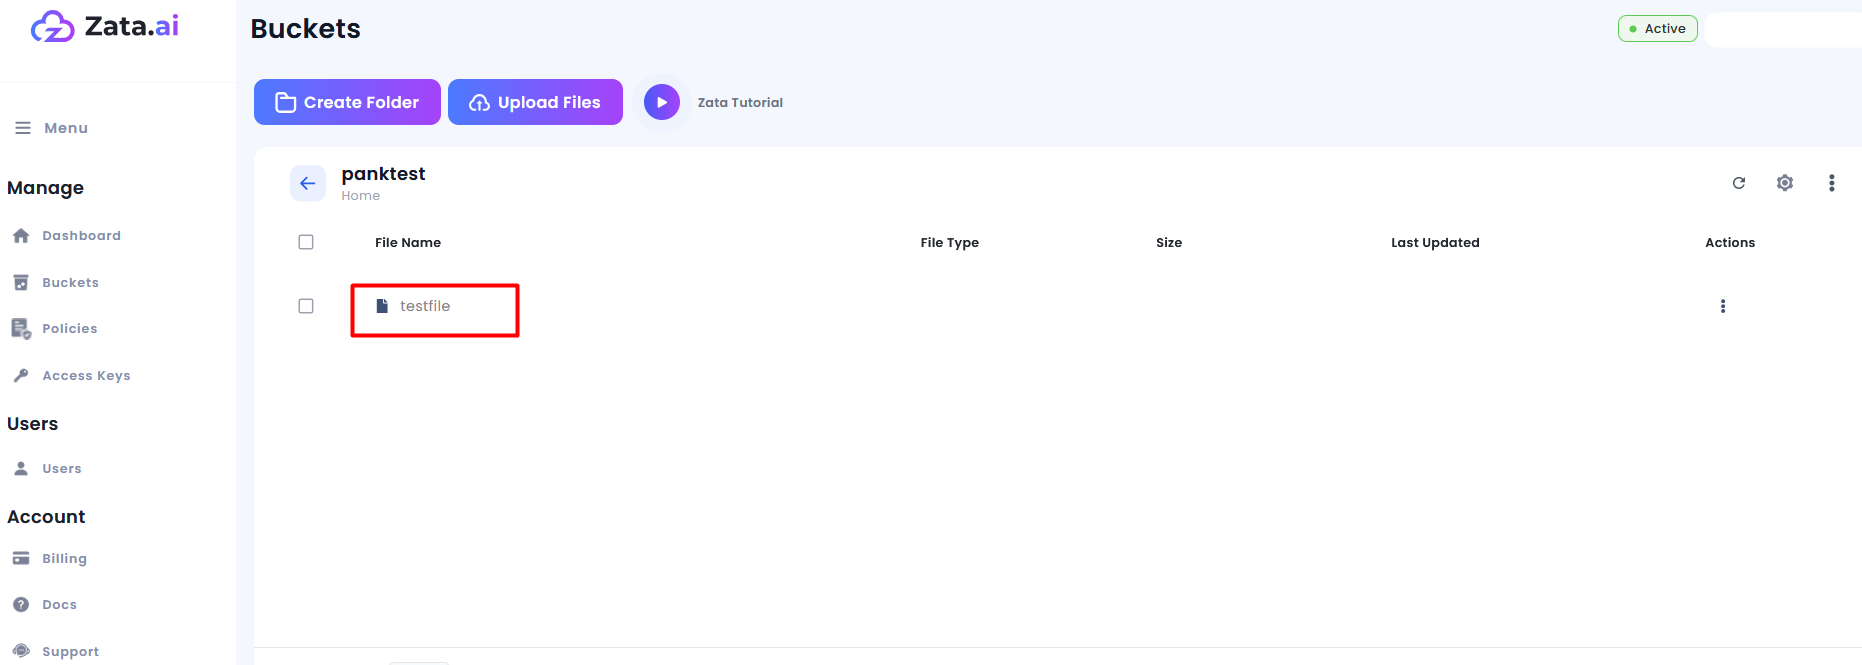This screenshot has height=665, width=1862.
Task: Open Billing in the Account section
Action: pos(64,559)
